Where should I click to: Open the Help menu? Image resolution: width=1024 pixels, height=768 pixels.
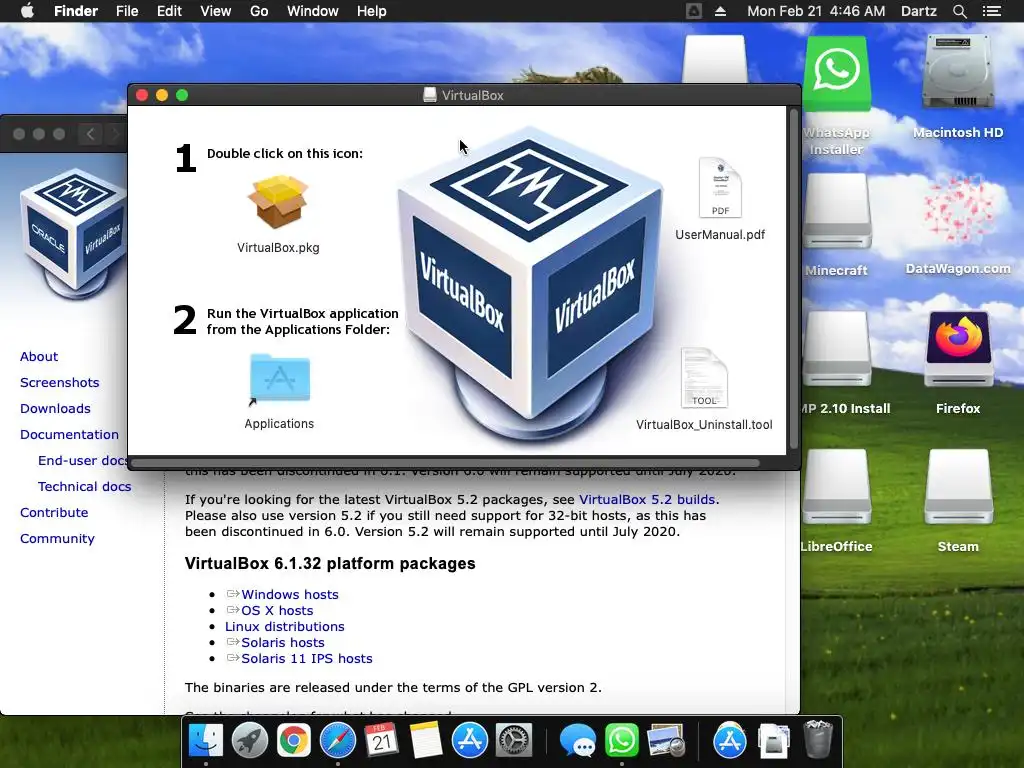pyautogui.click(x=372, y=11)
